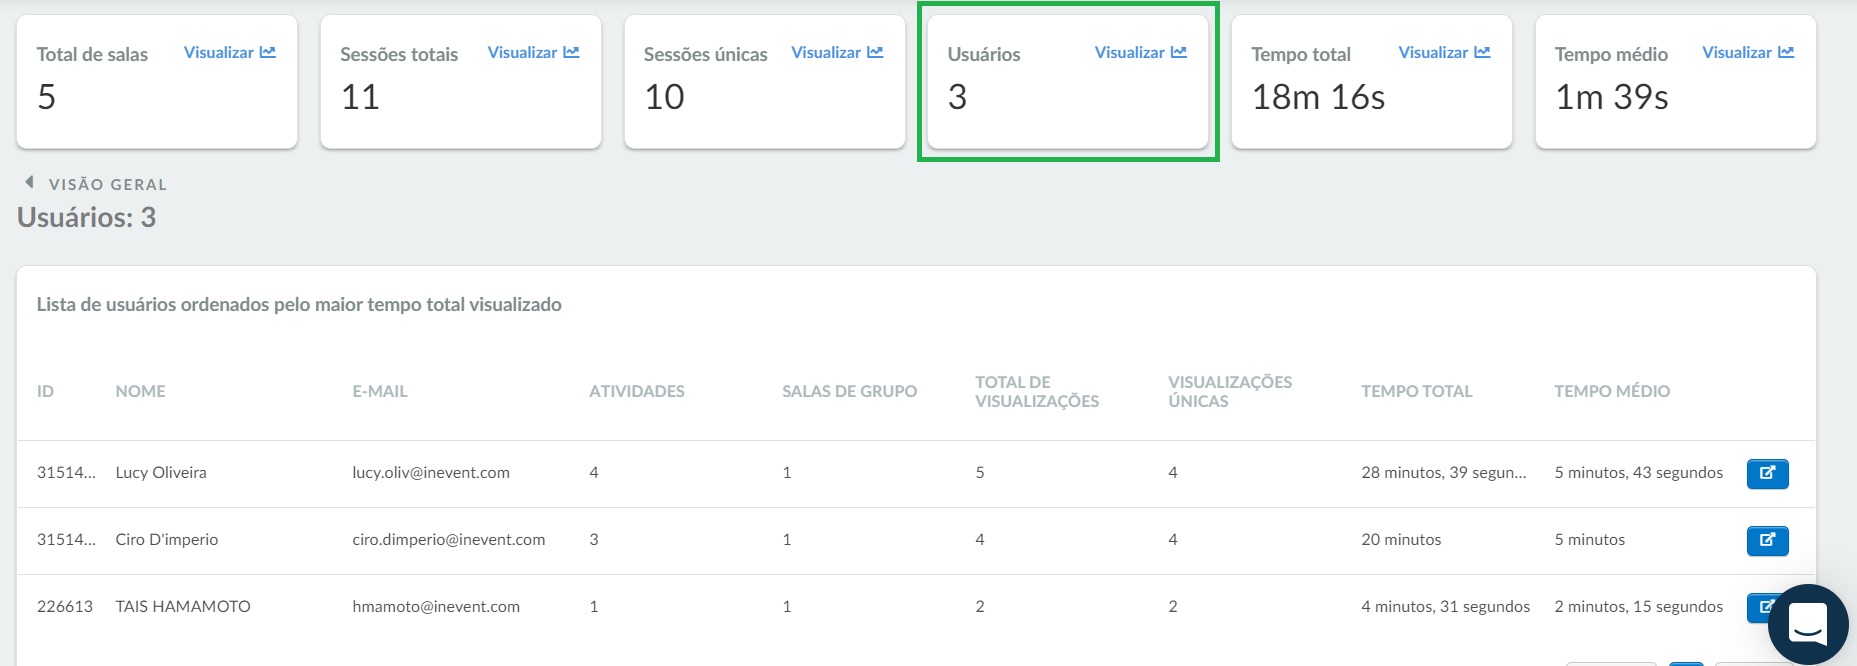Viewport: 1857px width, 666px height.
Task: Click email ciro.dimperio@inevent.com
Action: 449,539
